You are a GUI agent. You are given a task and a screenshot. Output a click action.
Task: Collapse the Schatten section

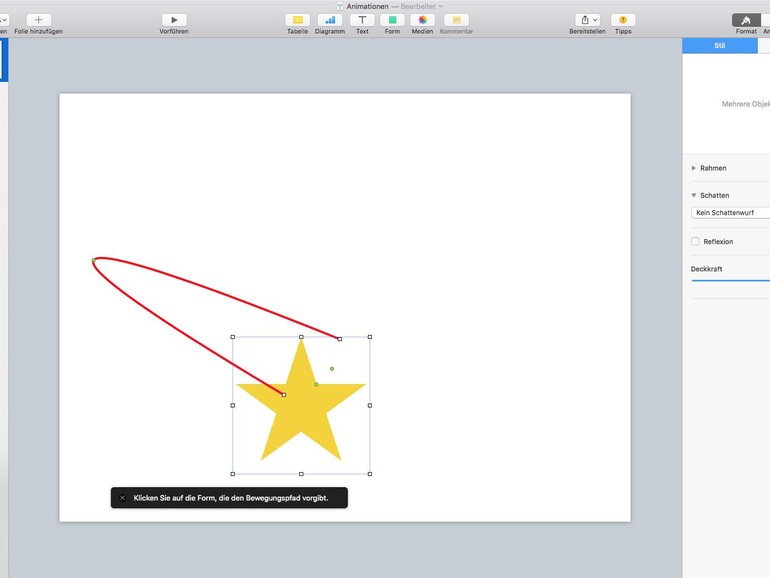tap(693, 195)
